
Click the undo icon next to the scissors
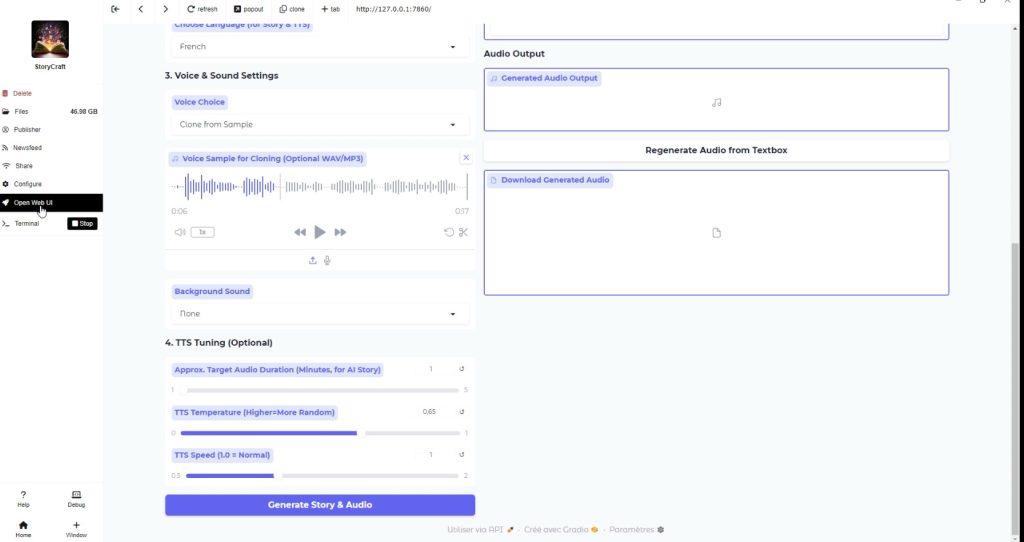click(449, 232)
